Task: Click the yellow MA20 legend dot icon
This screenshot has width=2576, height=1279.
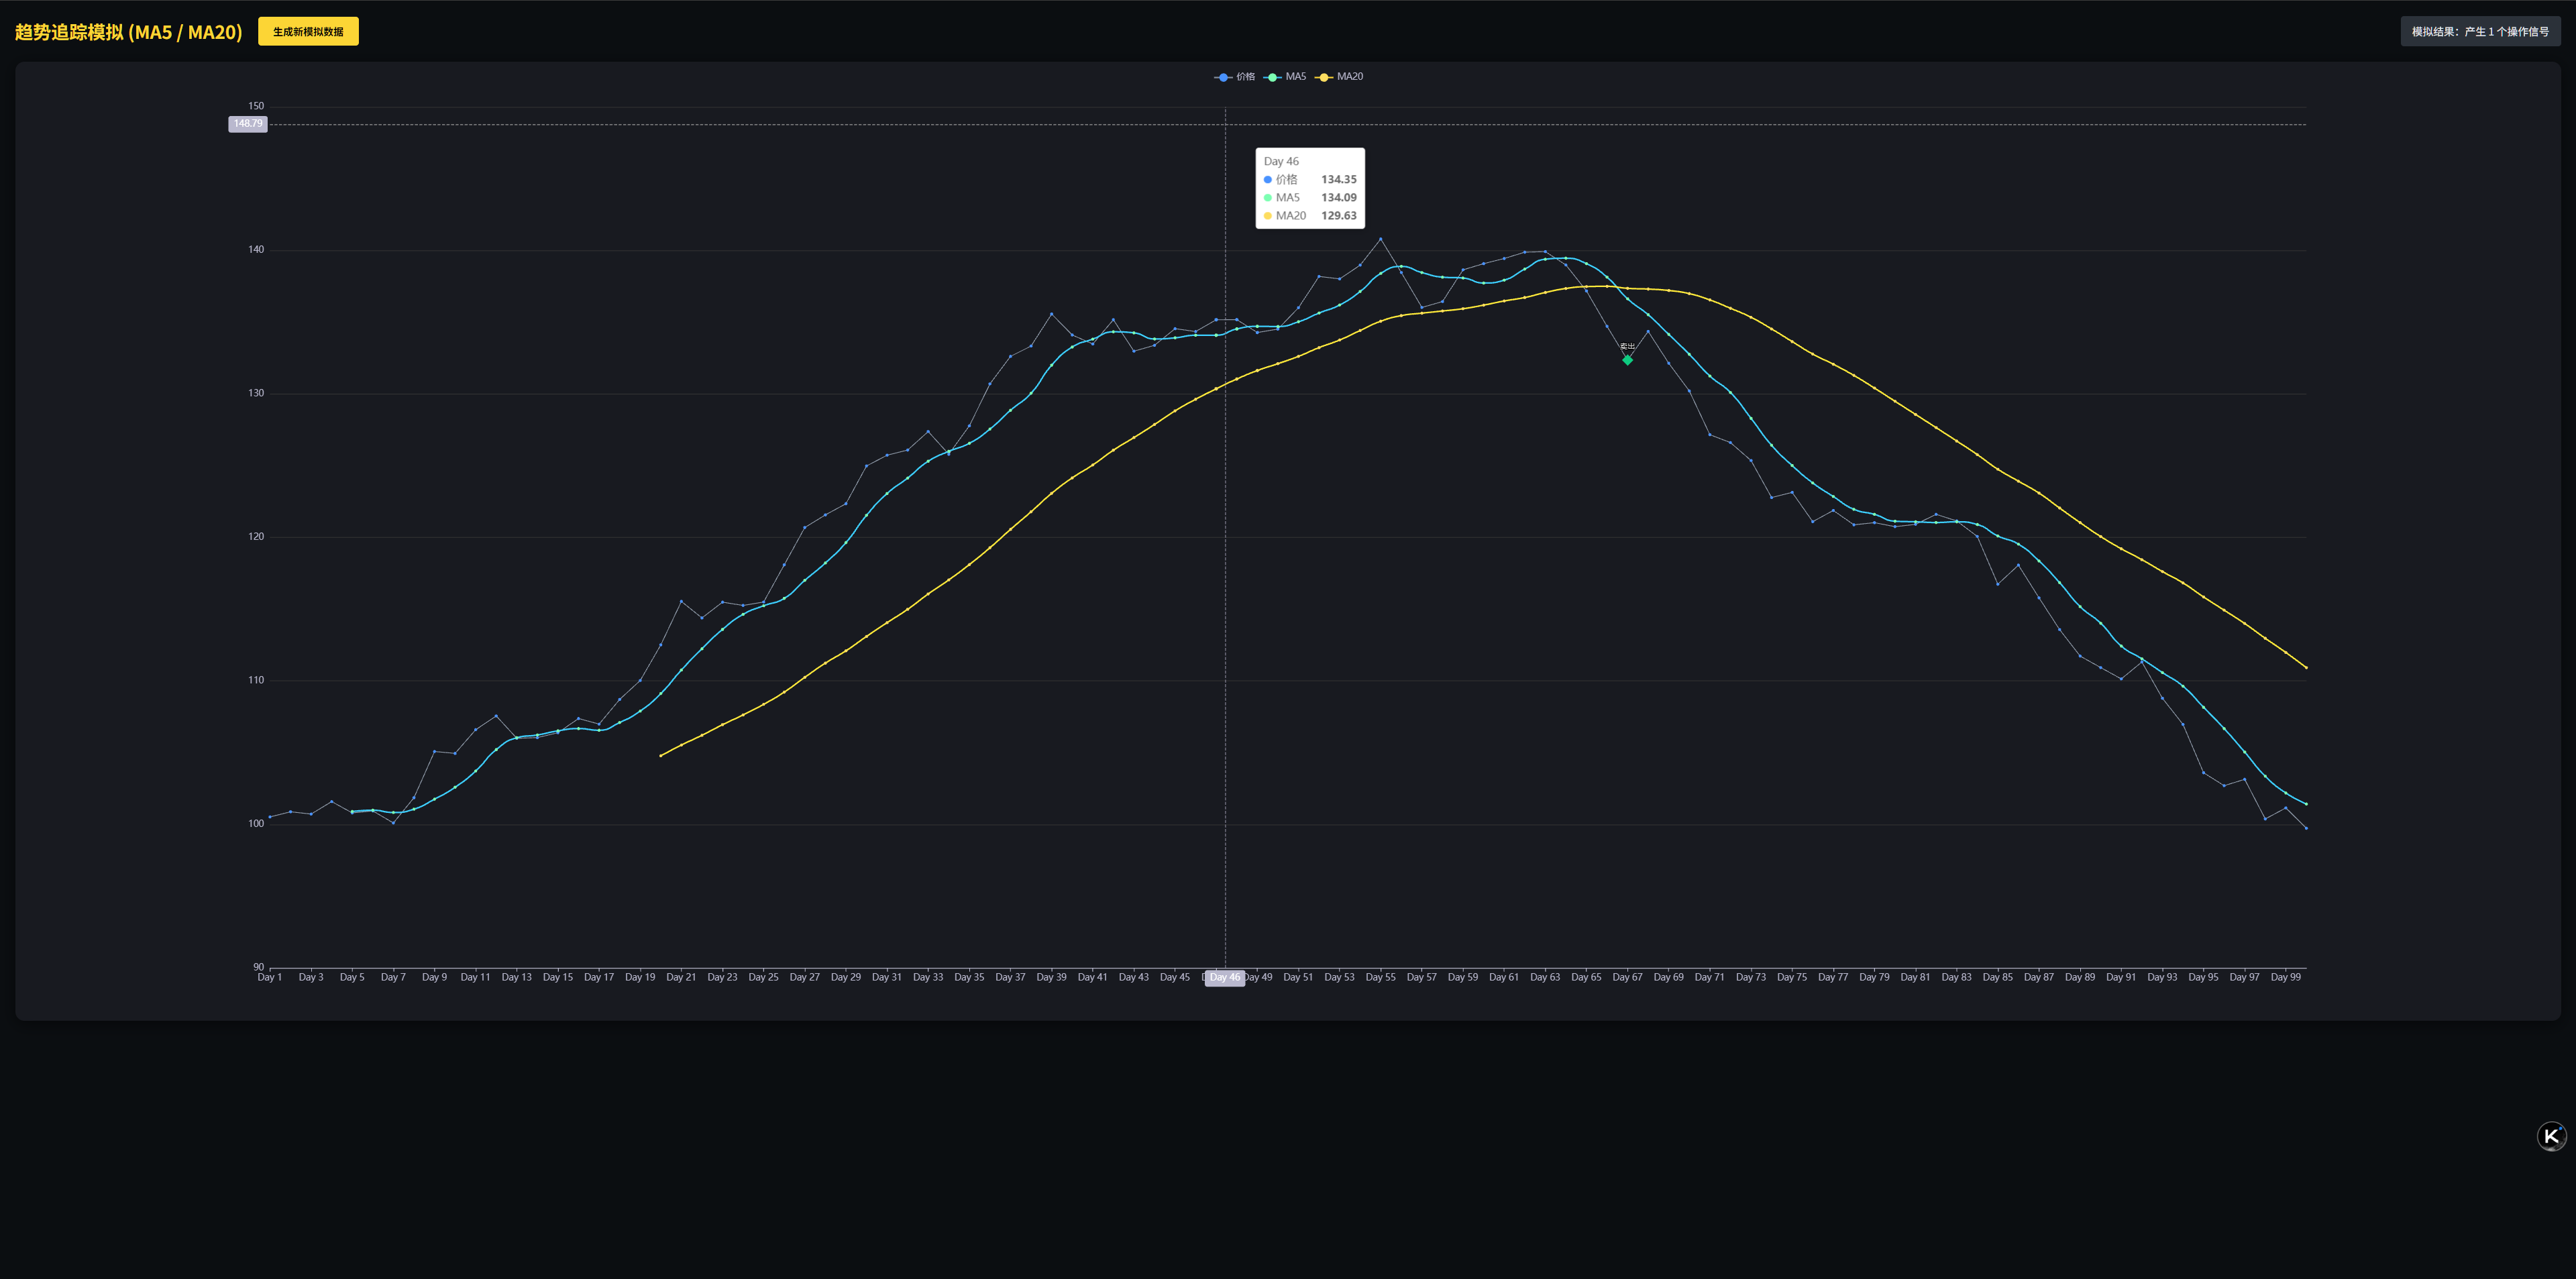Action: pos(1324,77)
